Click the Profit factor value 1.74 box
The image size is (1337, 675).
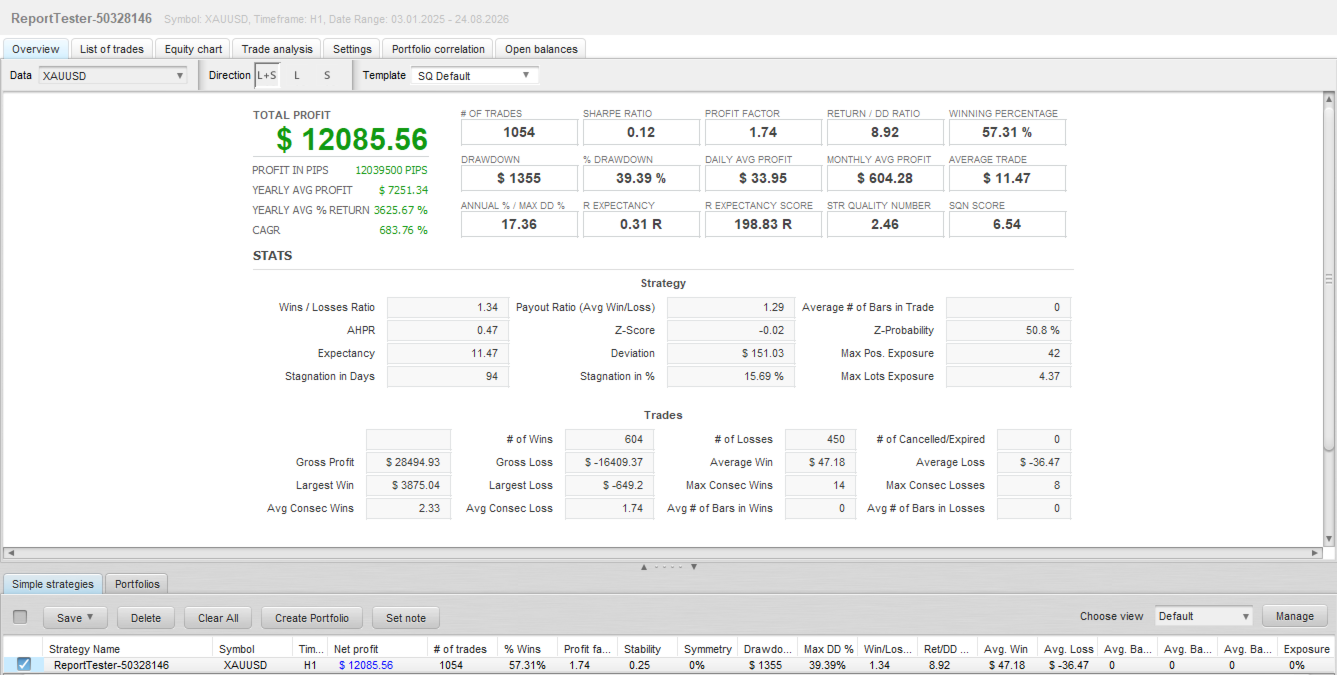763,132
